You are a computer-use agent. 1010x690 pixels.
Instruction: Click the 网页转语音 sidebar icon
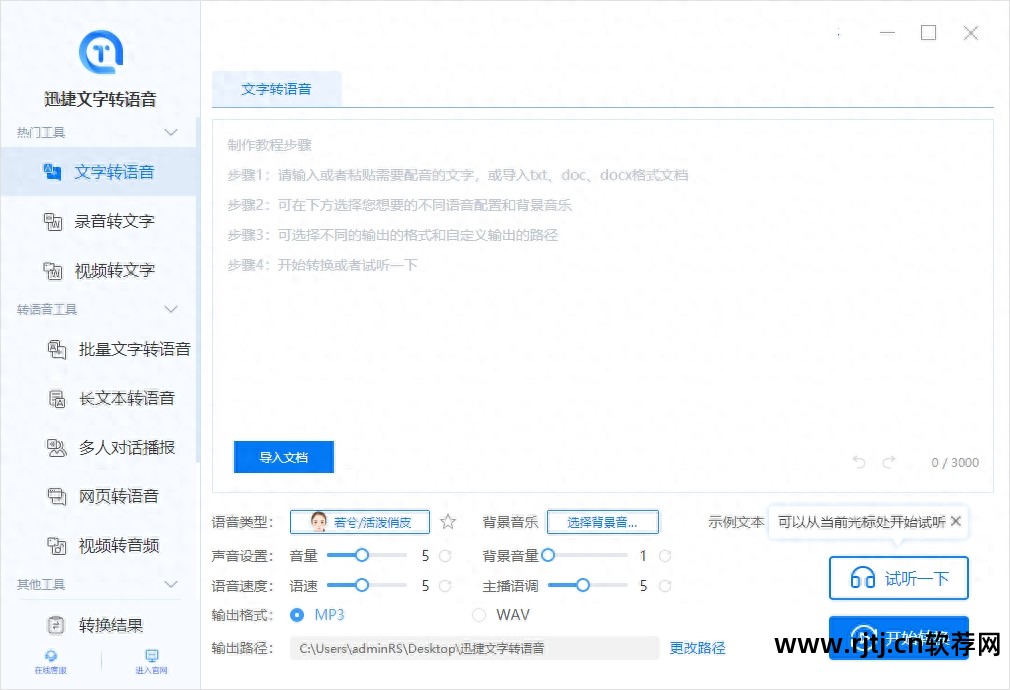(57, 496)
